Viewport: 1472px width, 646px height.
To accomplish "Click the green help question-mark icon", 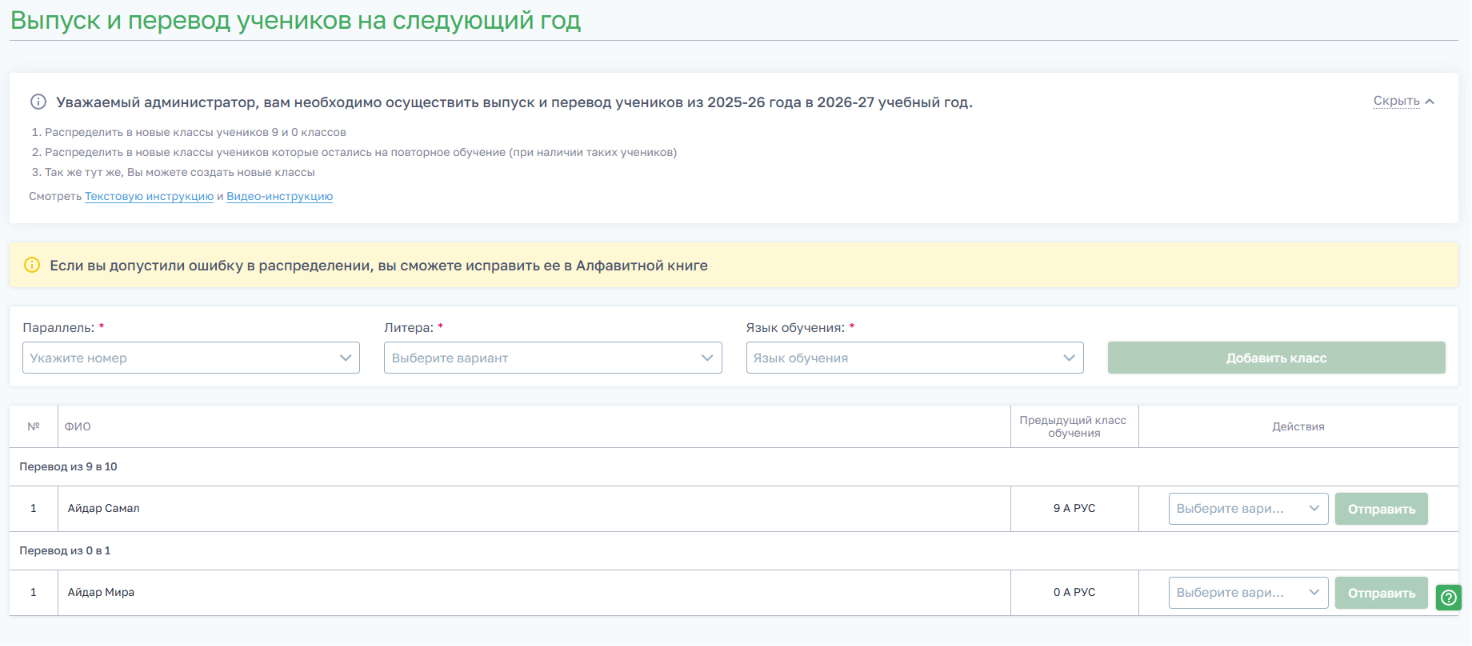I will click(x=1449, y=598).
